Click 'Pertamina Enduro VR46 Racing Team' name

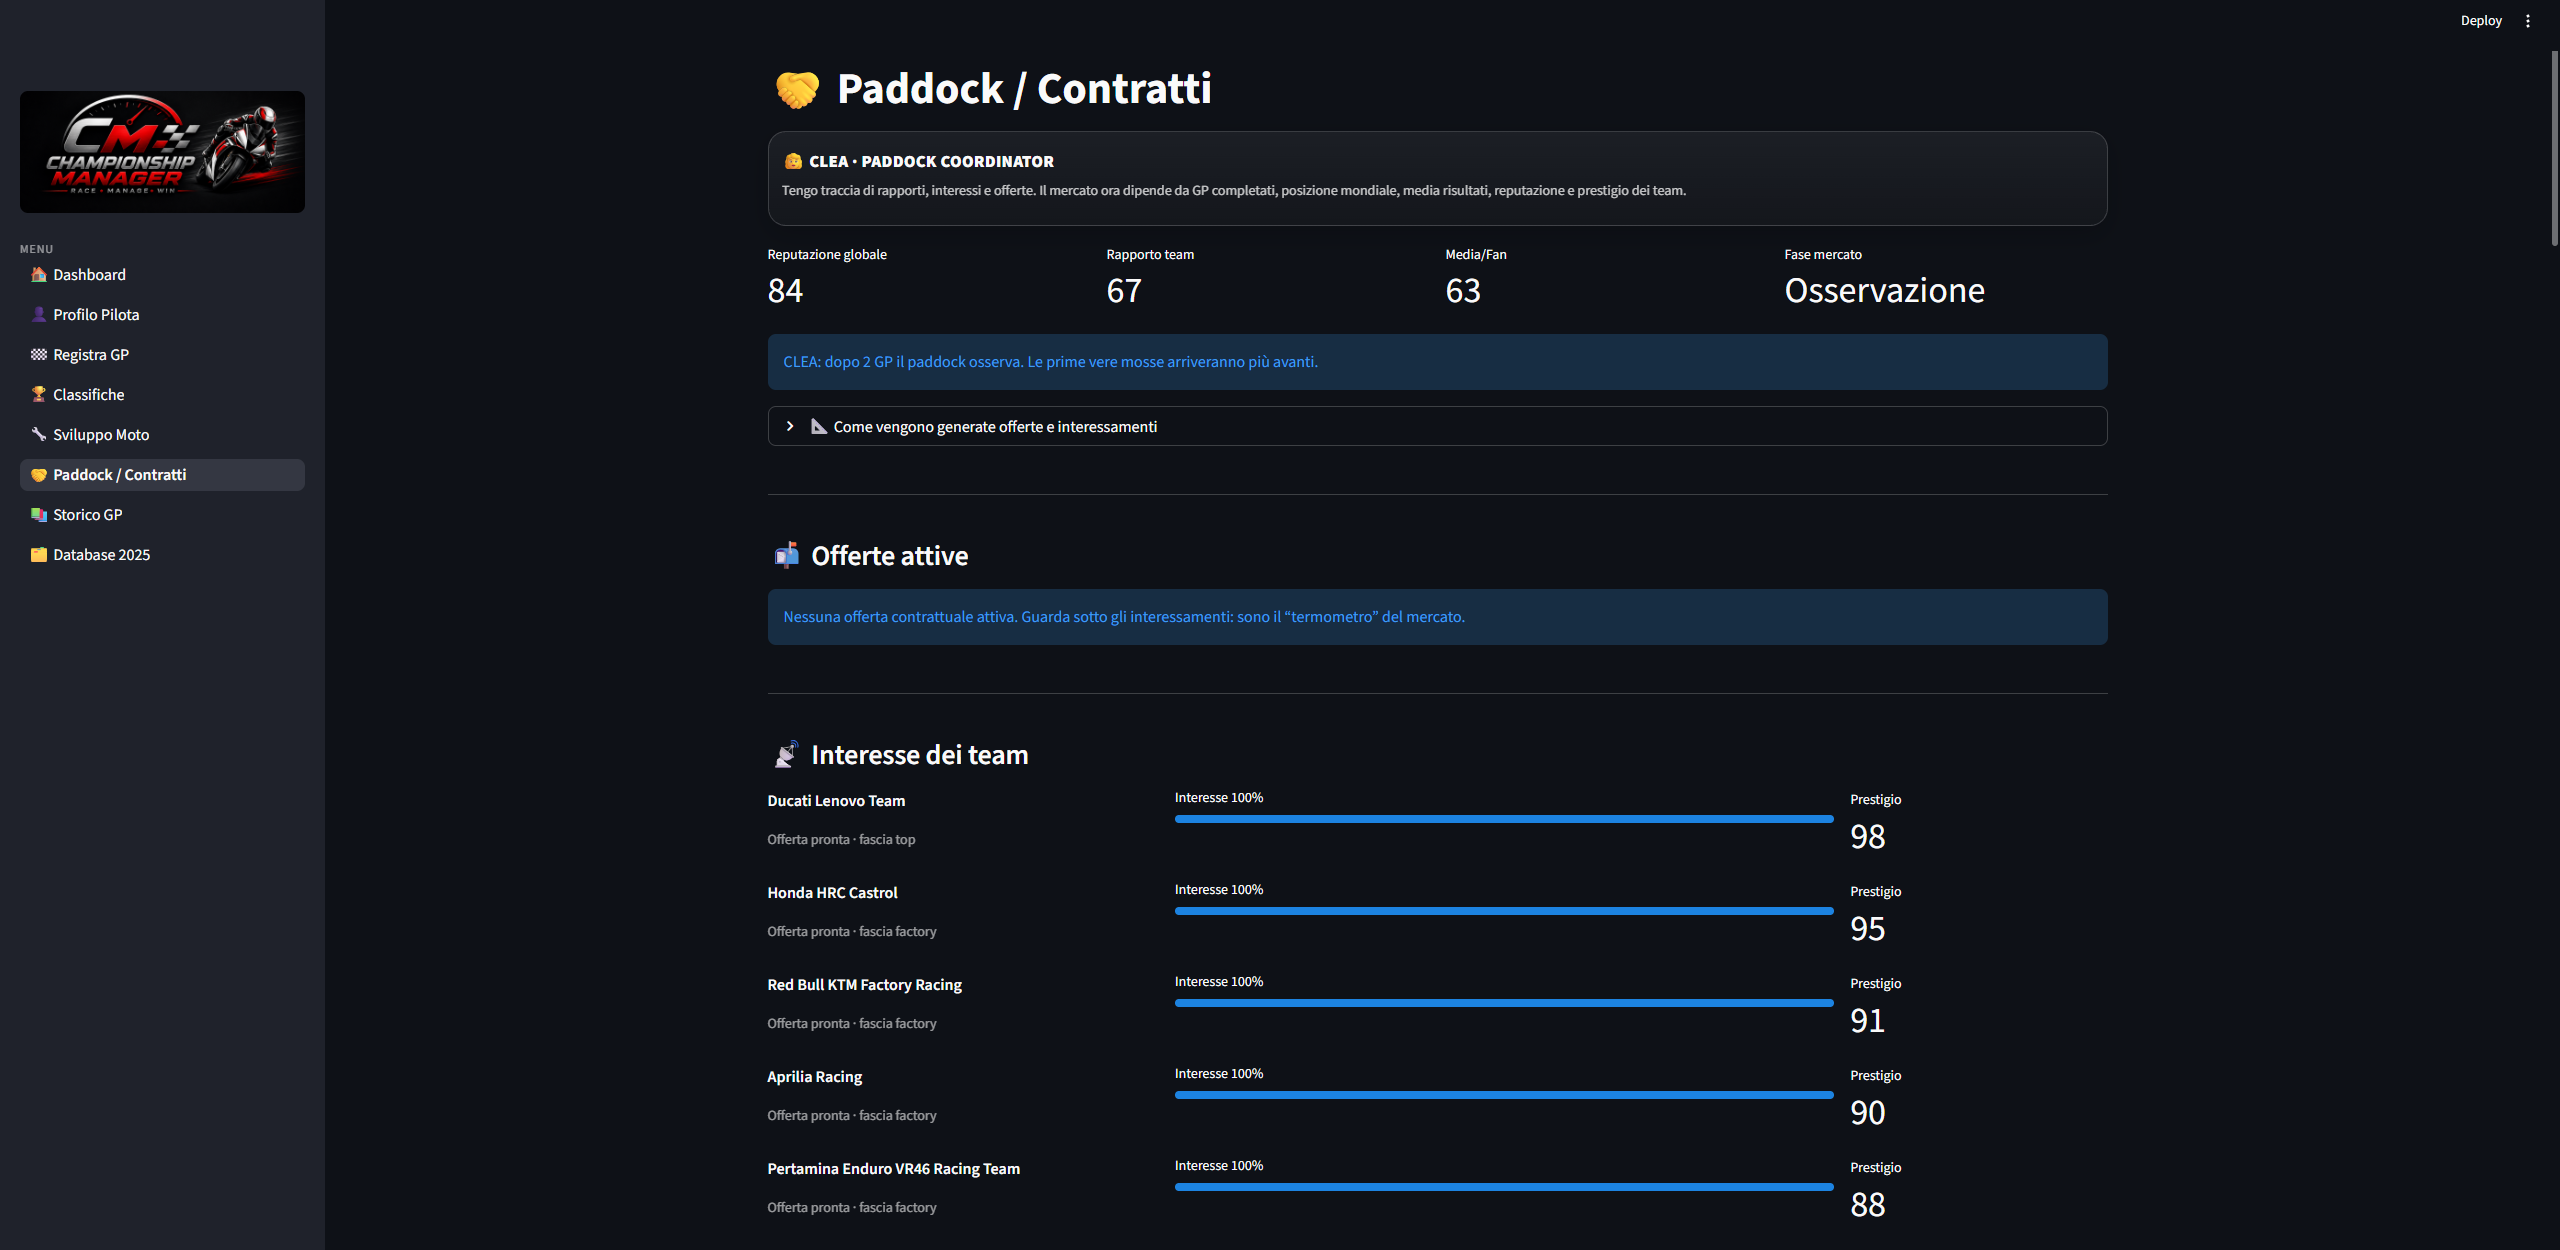pyautogui.click(x=893, y=1168)
